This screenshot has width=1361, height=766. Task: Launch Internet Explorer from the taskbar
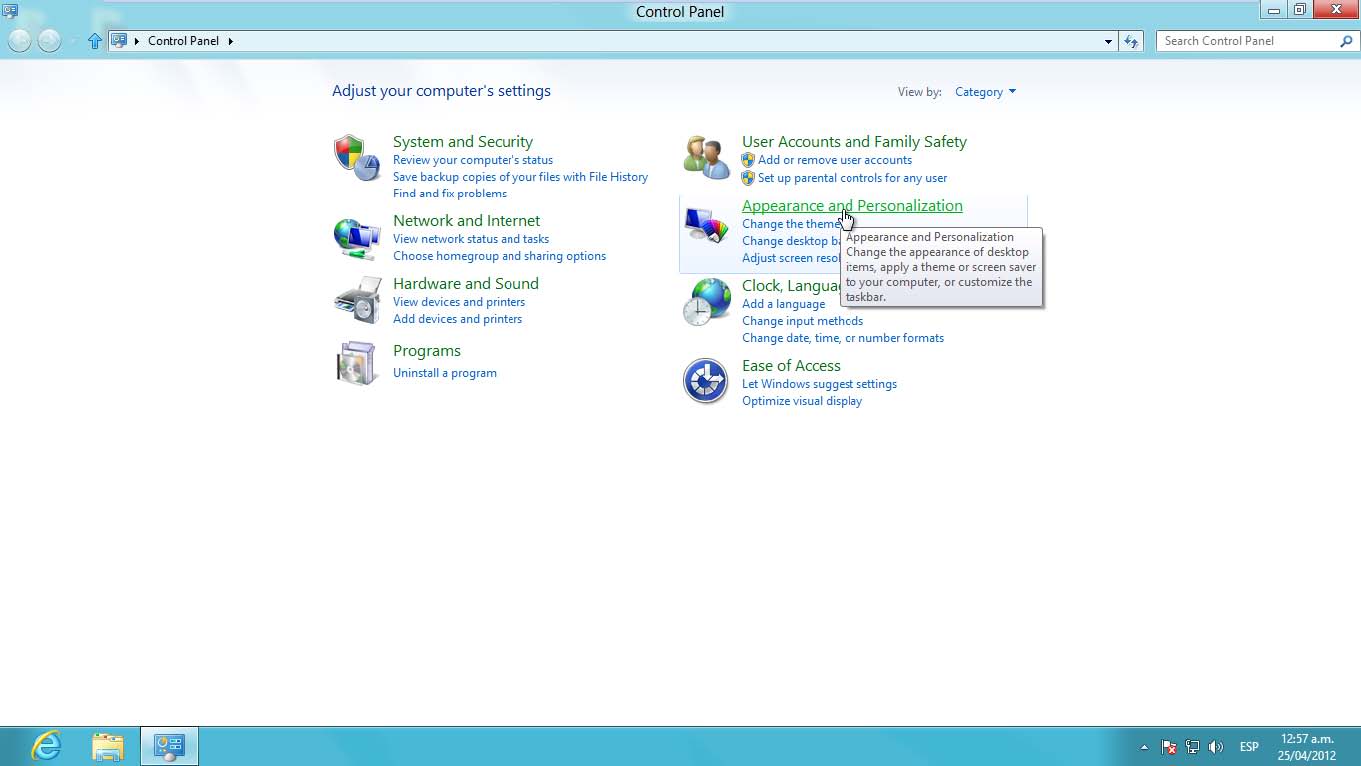(46, 746)
